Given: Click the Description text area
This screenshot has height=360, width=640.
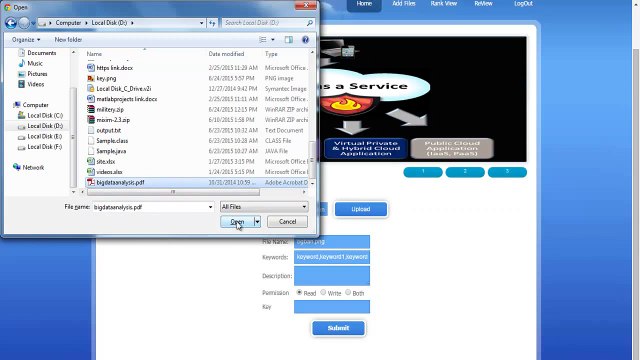Looking at the screenshot, I should [332, 276].
